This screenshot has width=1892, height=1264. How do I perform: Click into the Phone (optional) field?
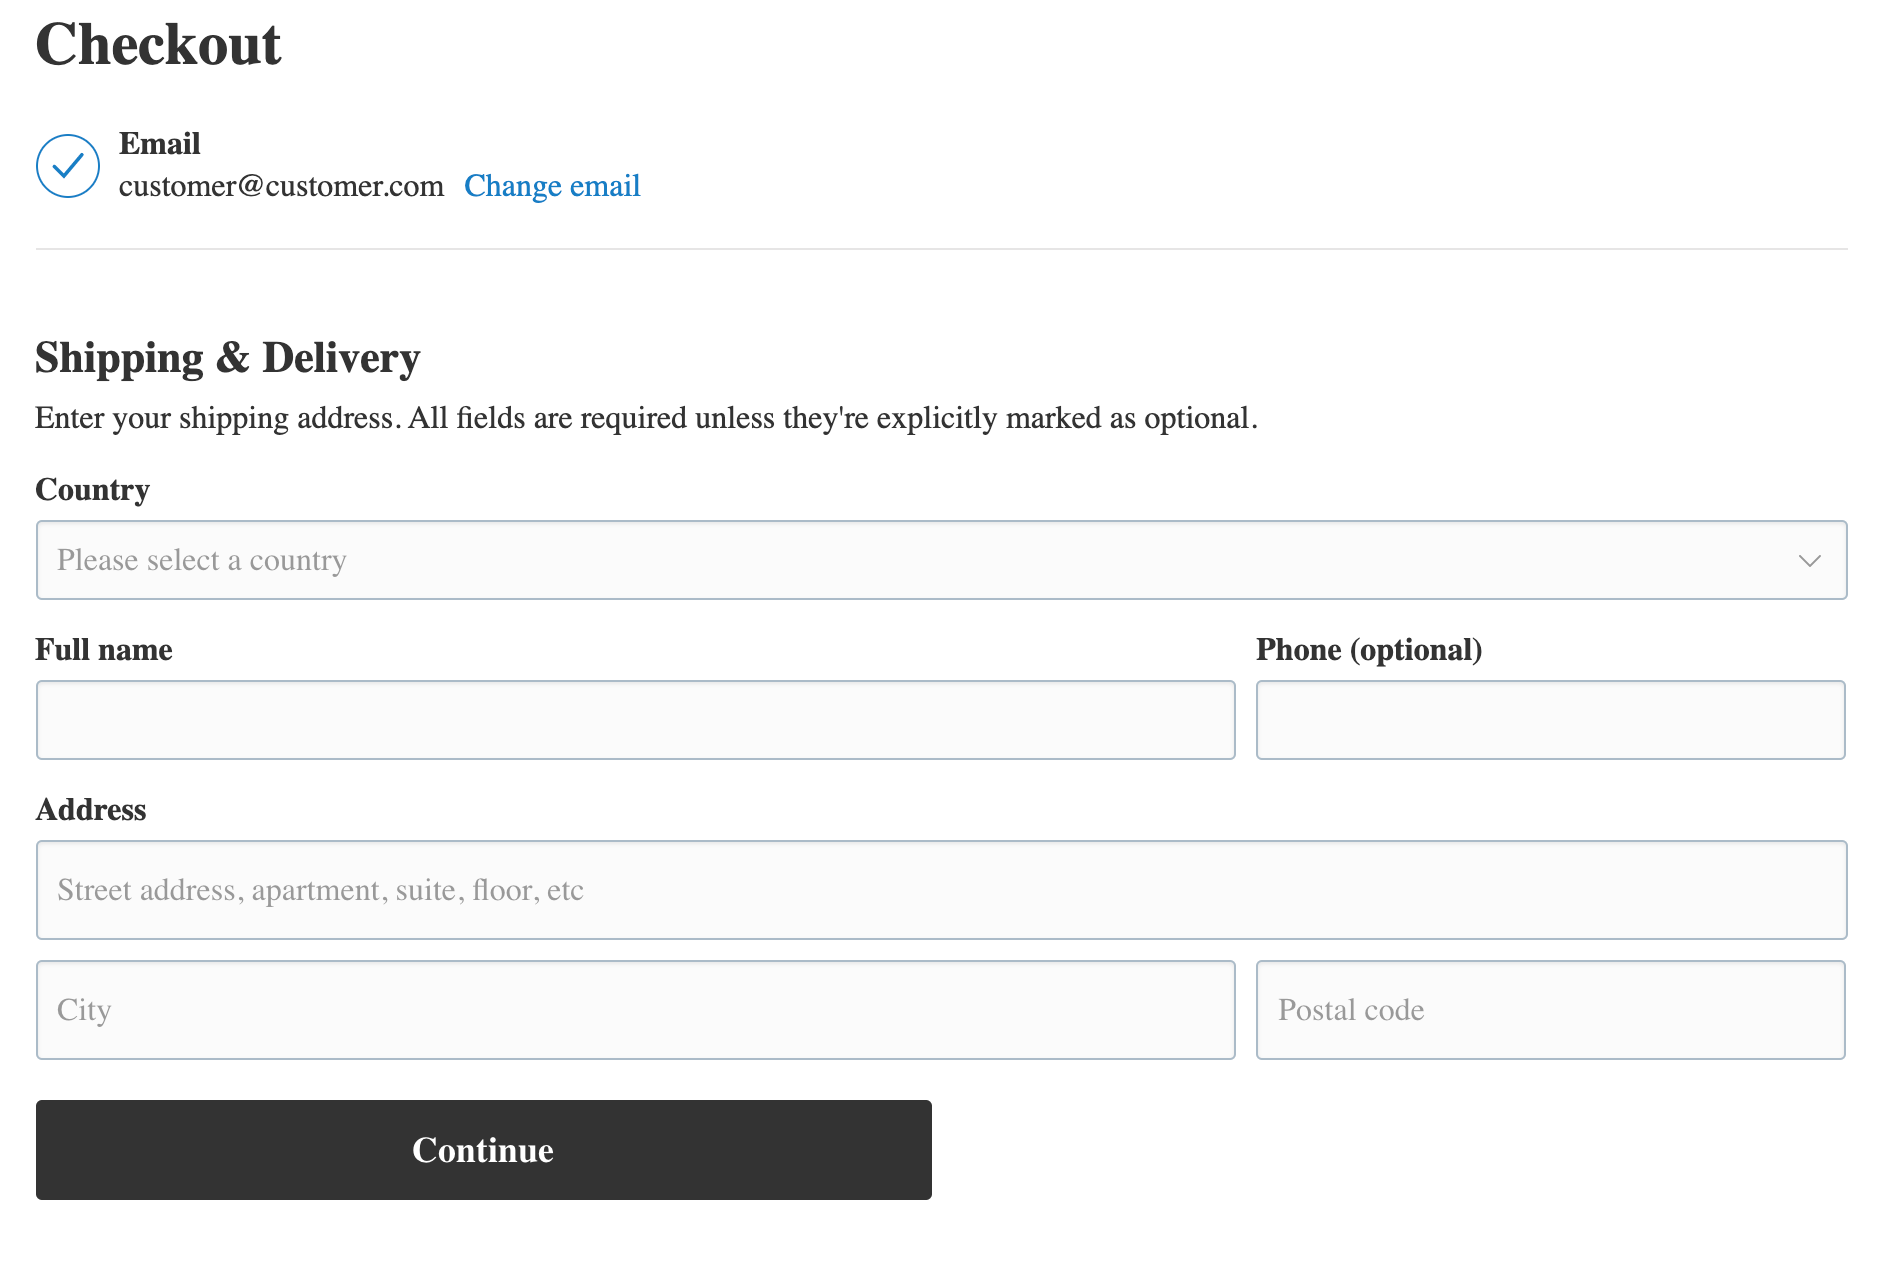pos(1550,720)
